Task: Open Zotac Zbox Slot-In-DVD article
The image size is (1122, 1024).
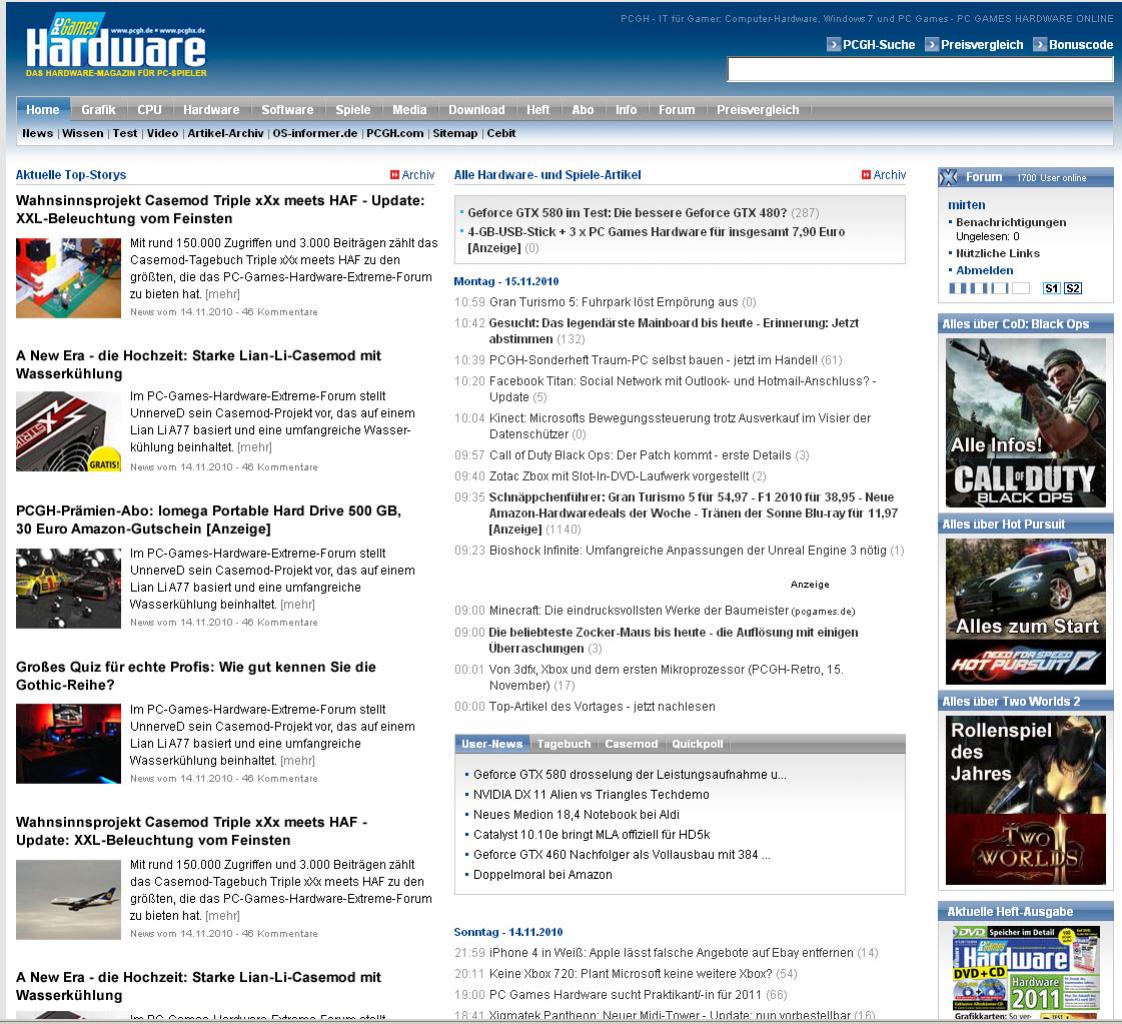Action: 619,476
